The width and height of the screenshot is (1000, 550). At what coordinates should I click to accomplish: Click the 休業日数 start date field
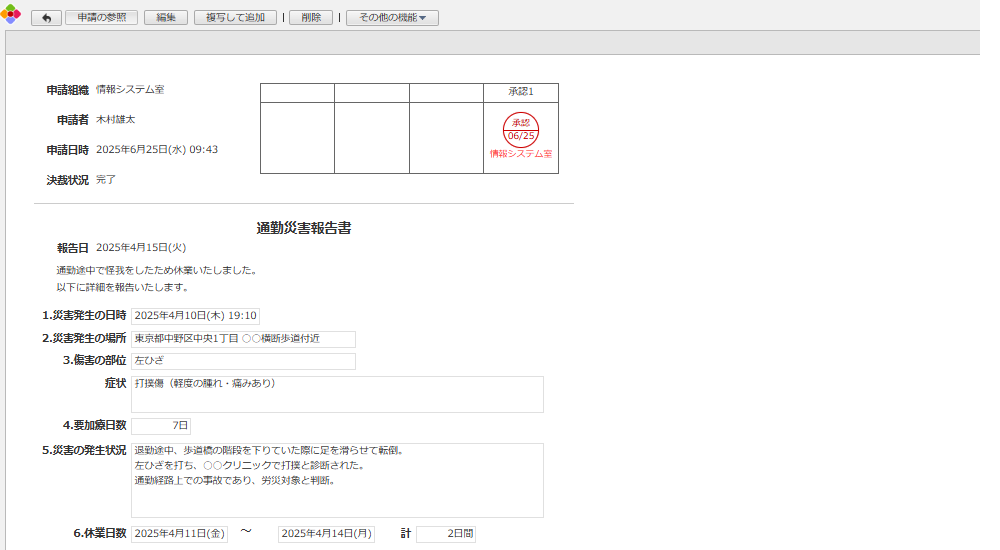point(181,534)
